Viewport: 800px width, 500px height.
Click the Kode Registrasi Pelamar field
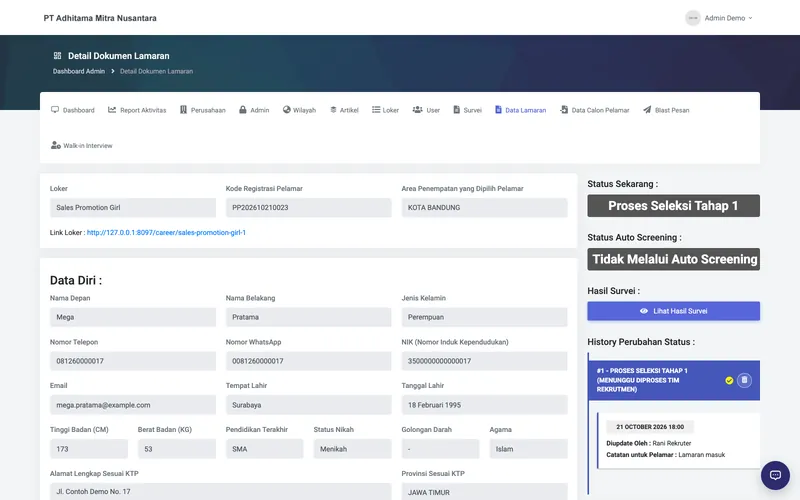click(309, 208)
